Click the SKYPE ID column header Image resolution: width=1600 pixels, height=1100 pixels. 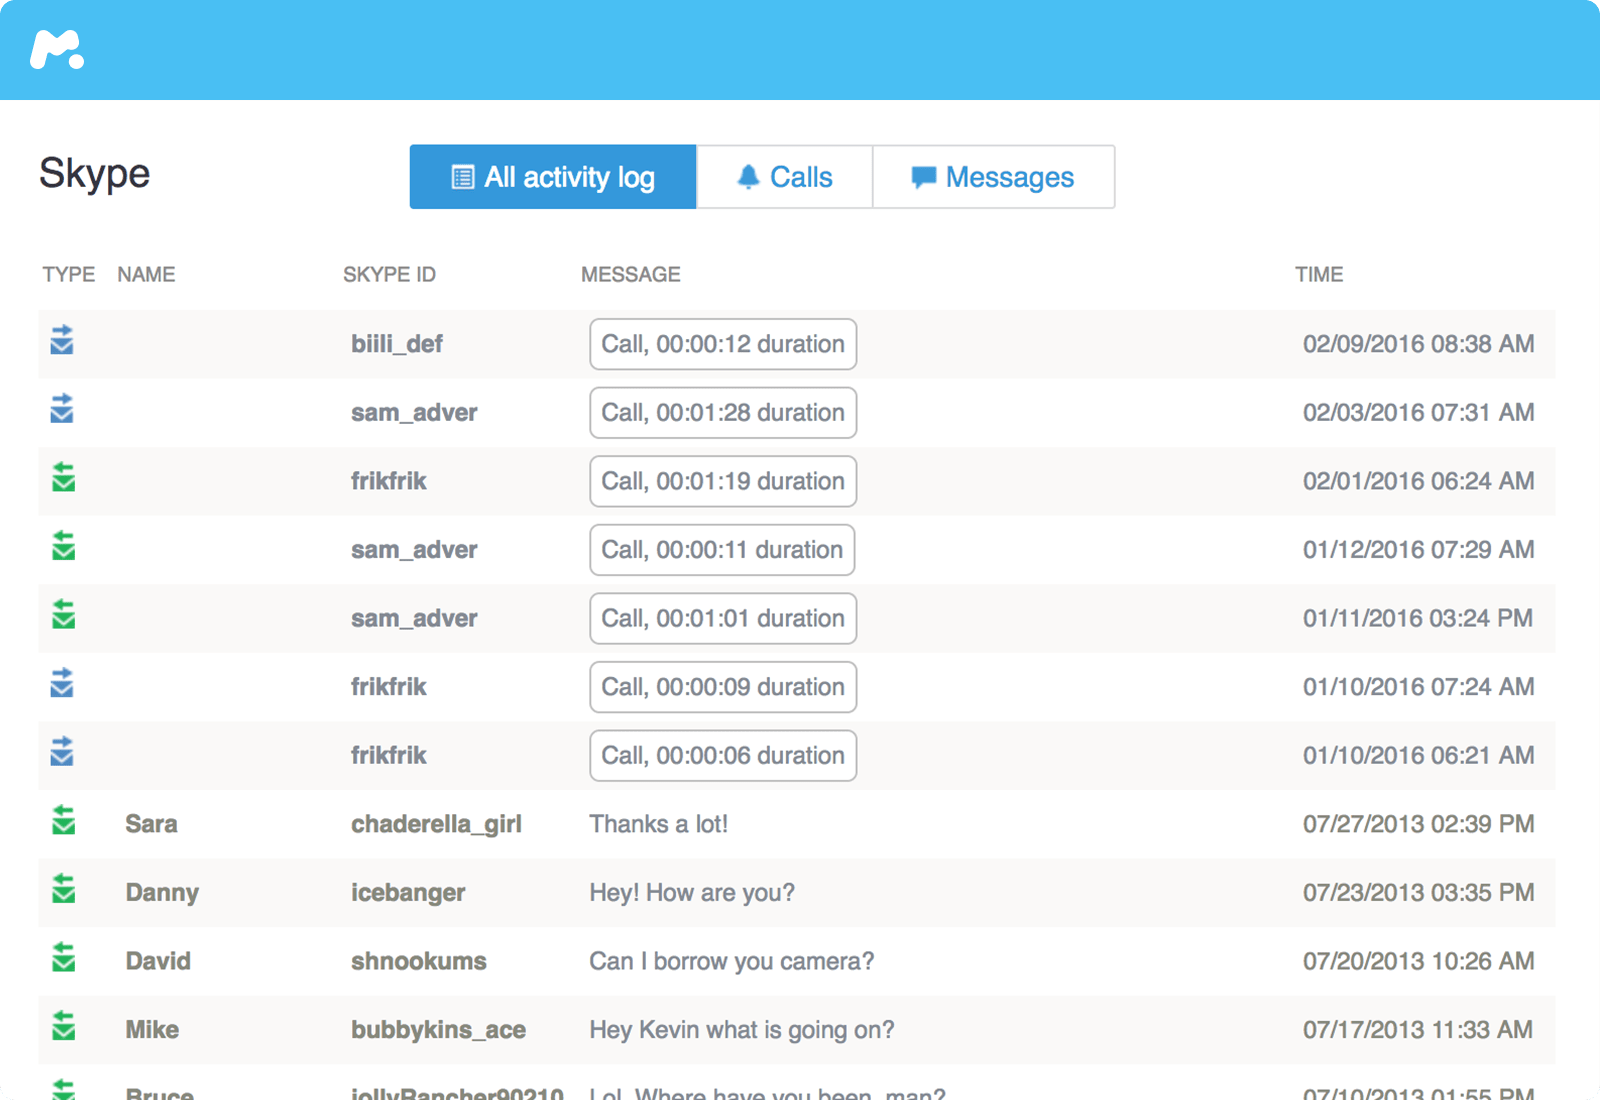coord(389,274)
